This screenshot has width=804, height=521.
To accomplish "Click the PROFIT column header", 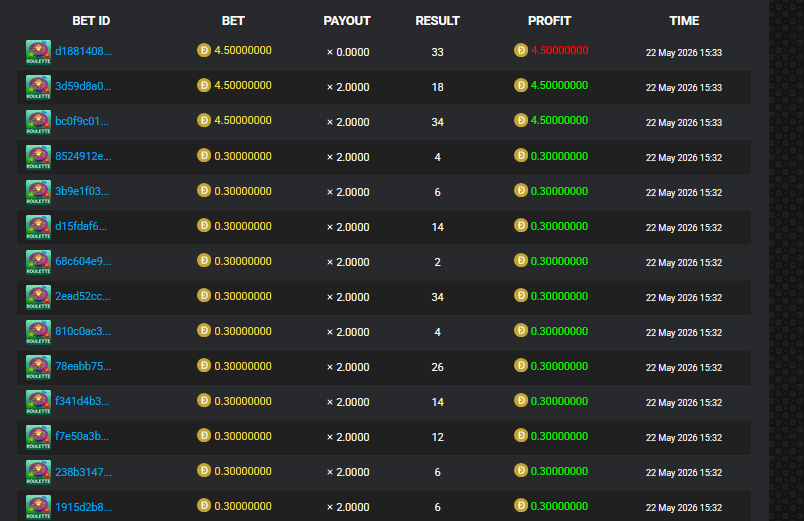I will tap(549, 21).
